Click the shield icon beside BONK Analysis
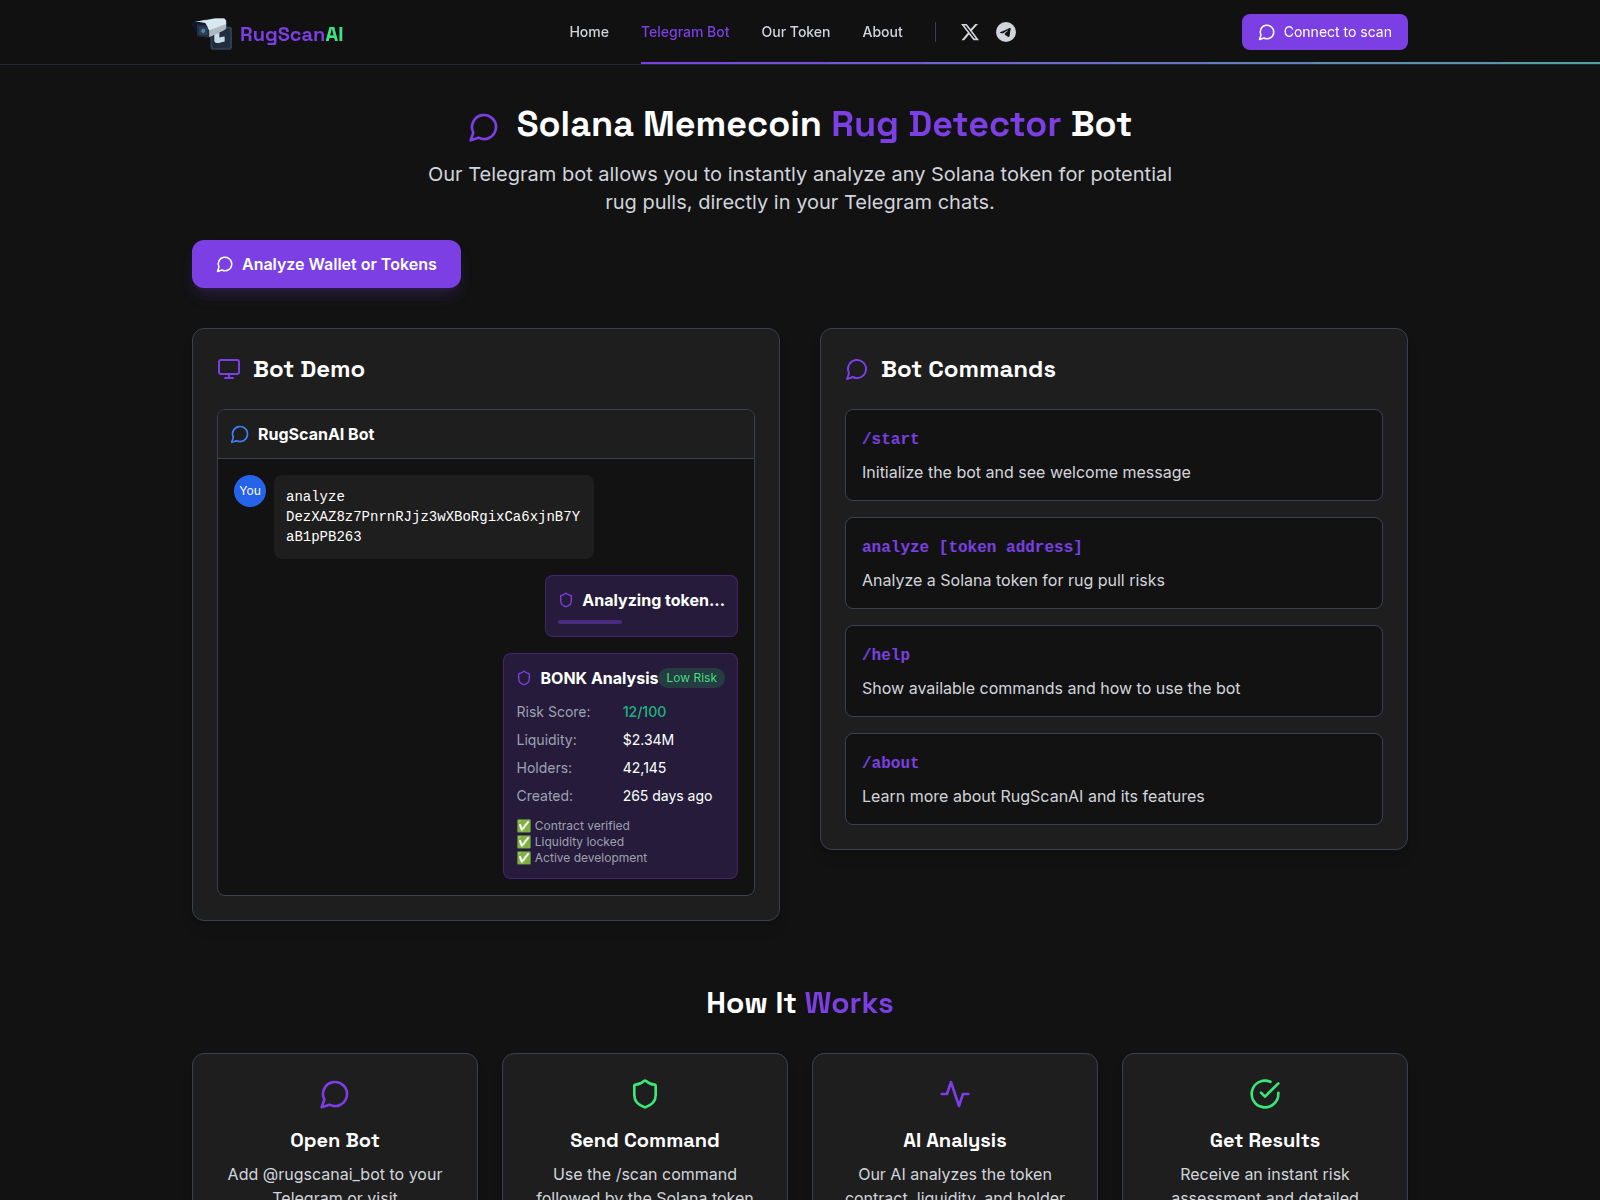The height and width of the screenshot is (1200, 1600). (x=524, y=678)
